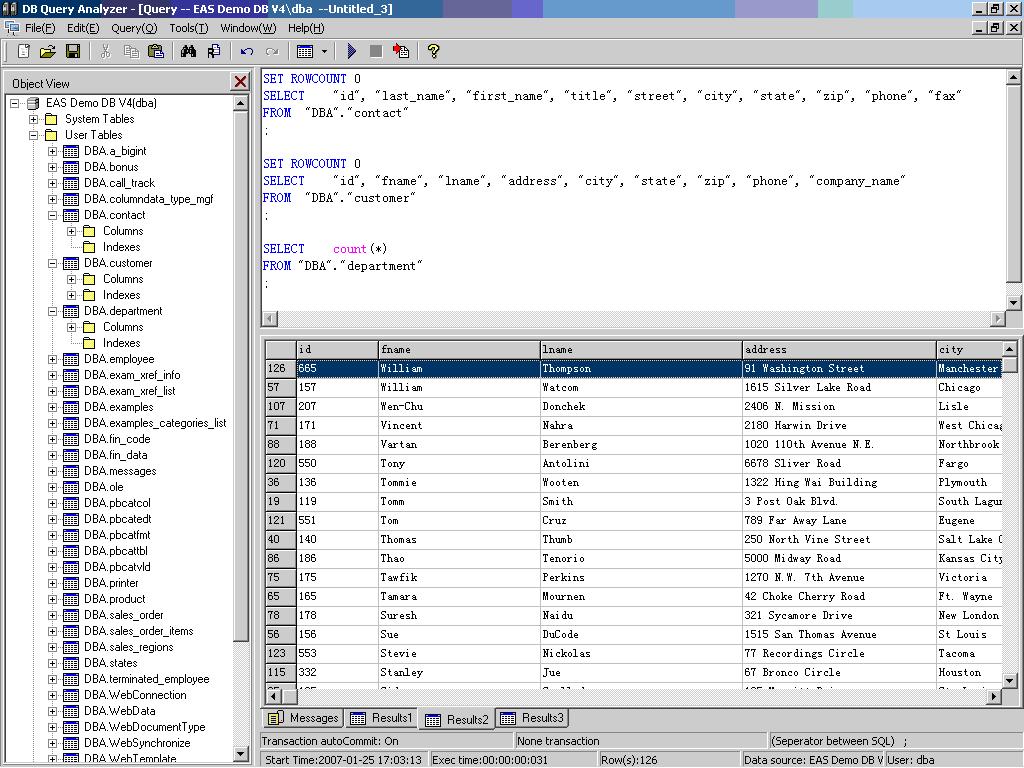Viewport: 1024px width, 768px height.
Task: Open the Tools(T) menu
Action: pos(189,28)
